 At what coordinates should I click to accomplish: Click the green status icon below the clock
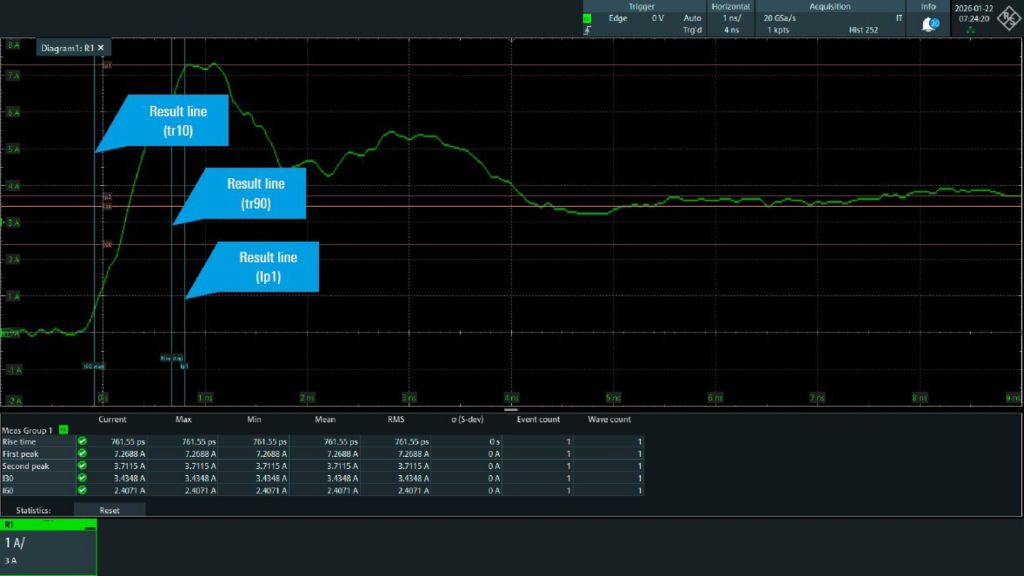(x=970, y=30)
